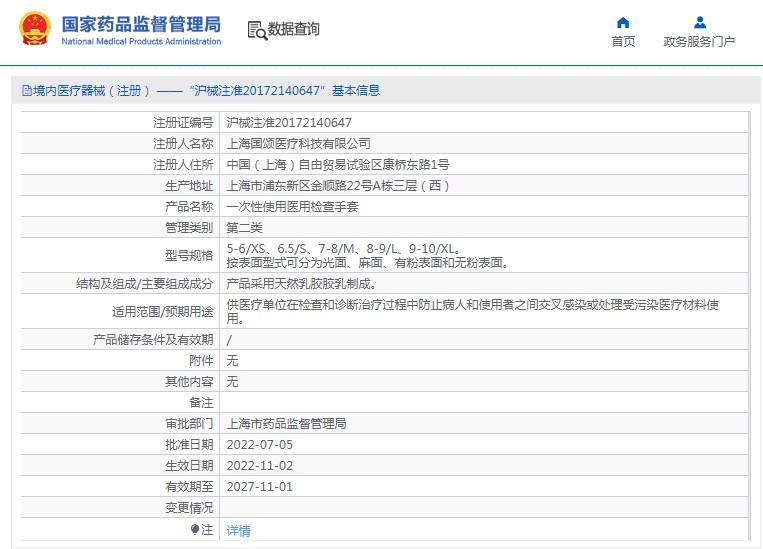Image resolution: width=763 pixels, height=549 pixels.
Task: Select the 无 value in 附件 row
Action: [x=232, y=360]
